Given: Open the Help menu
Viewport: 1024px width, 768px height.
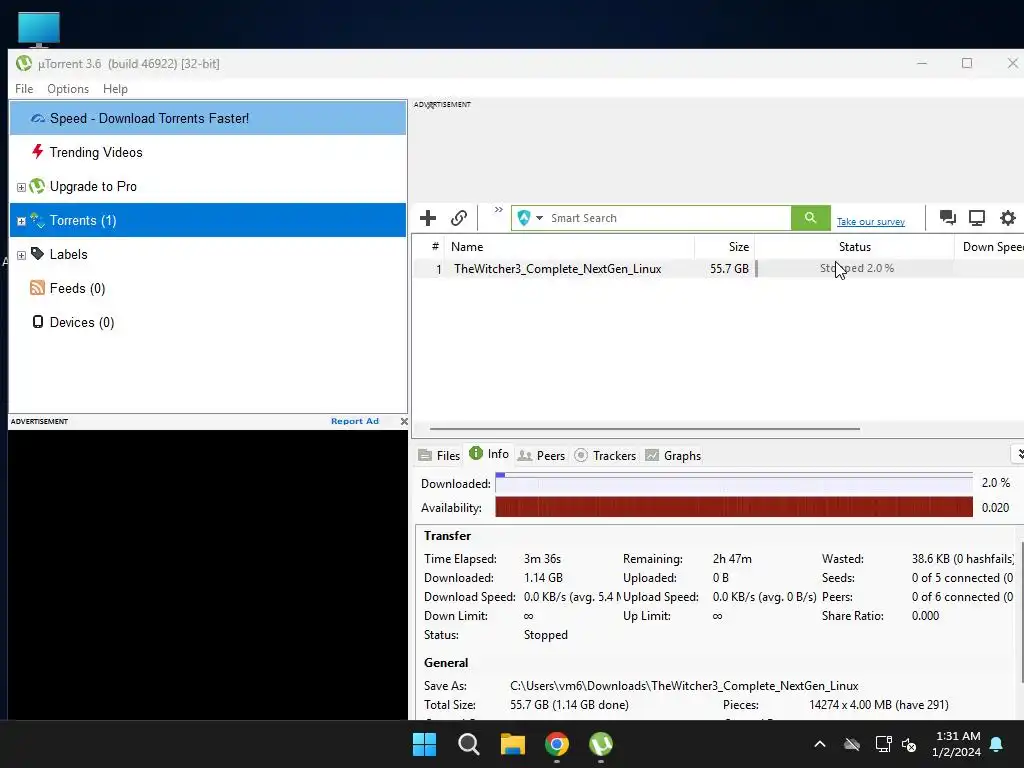Looking at the screenshot, I should point(115,89).
